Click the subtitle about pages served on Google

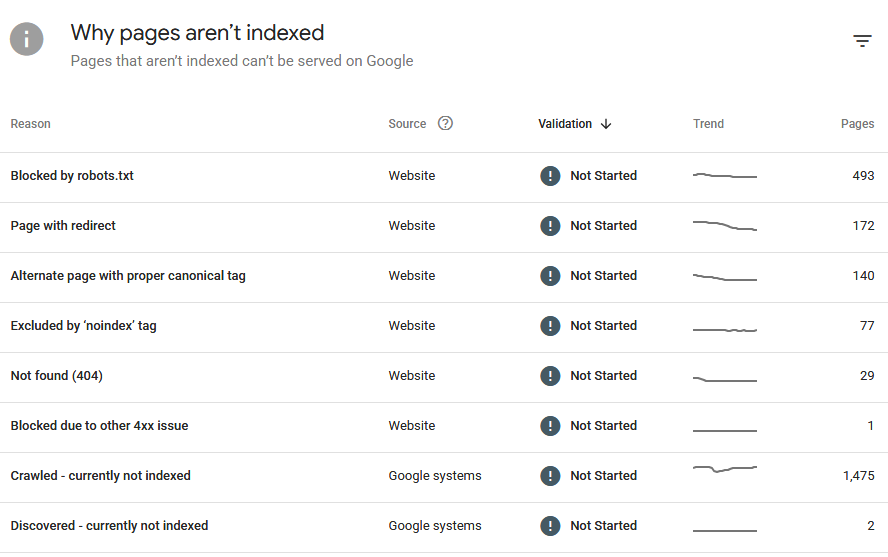tap(242, 61)
